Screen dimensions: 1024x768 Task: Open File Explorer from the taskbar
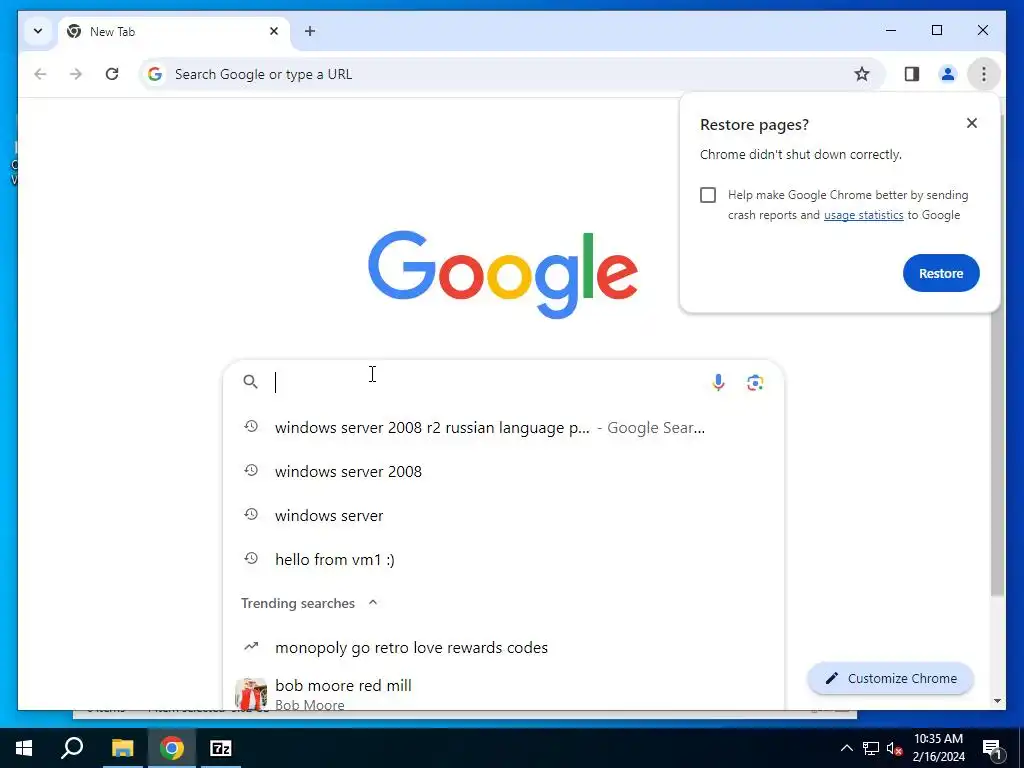(122, 748)
